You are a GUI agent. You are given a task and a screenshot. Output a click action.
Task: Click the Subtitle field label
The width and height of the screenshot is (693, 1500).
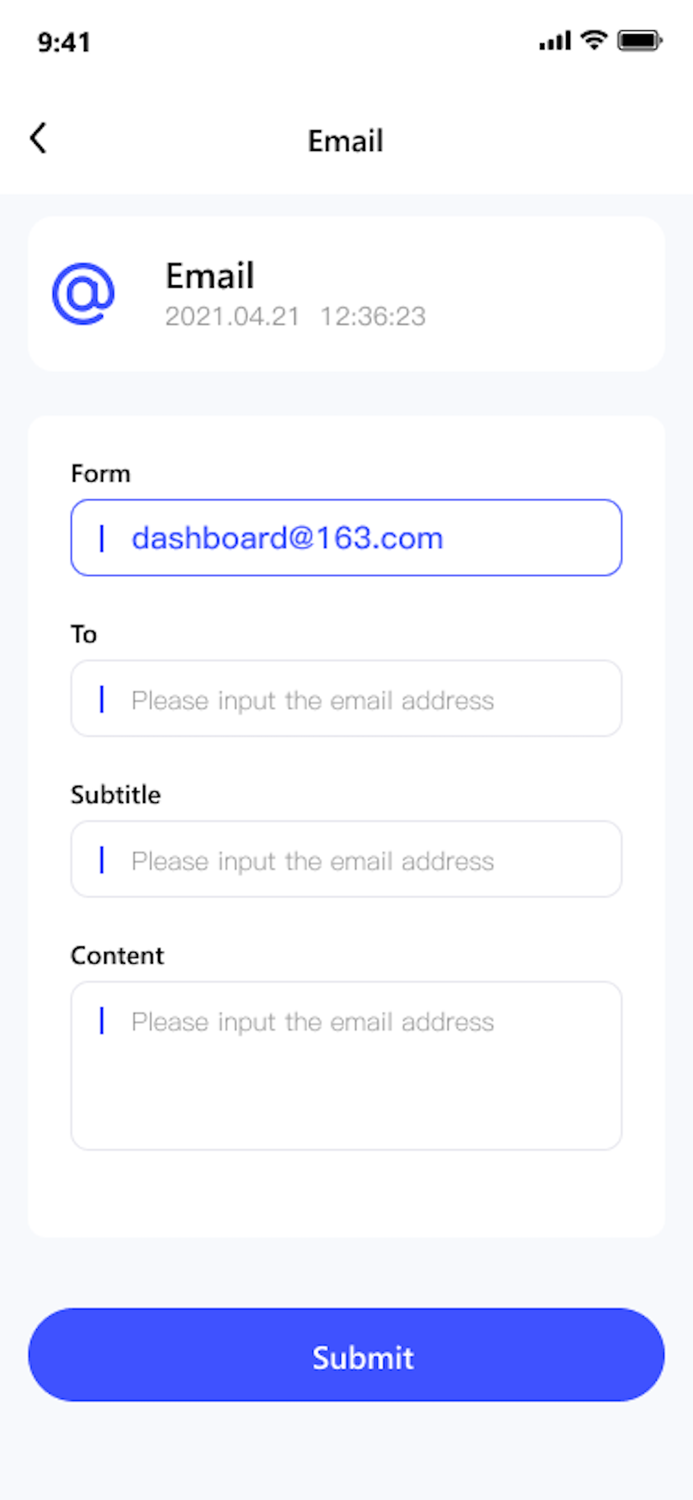pos(115,795)
